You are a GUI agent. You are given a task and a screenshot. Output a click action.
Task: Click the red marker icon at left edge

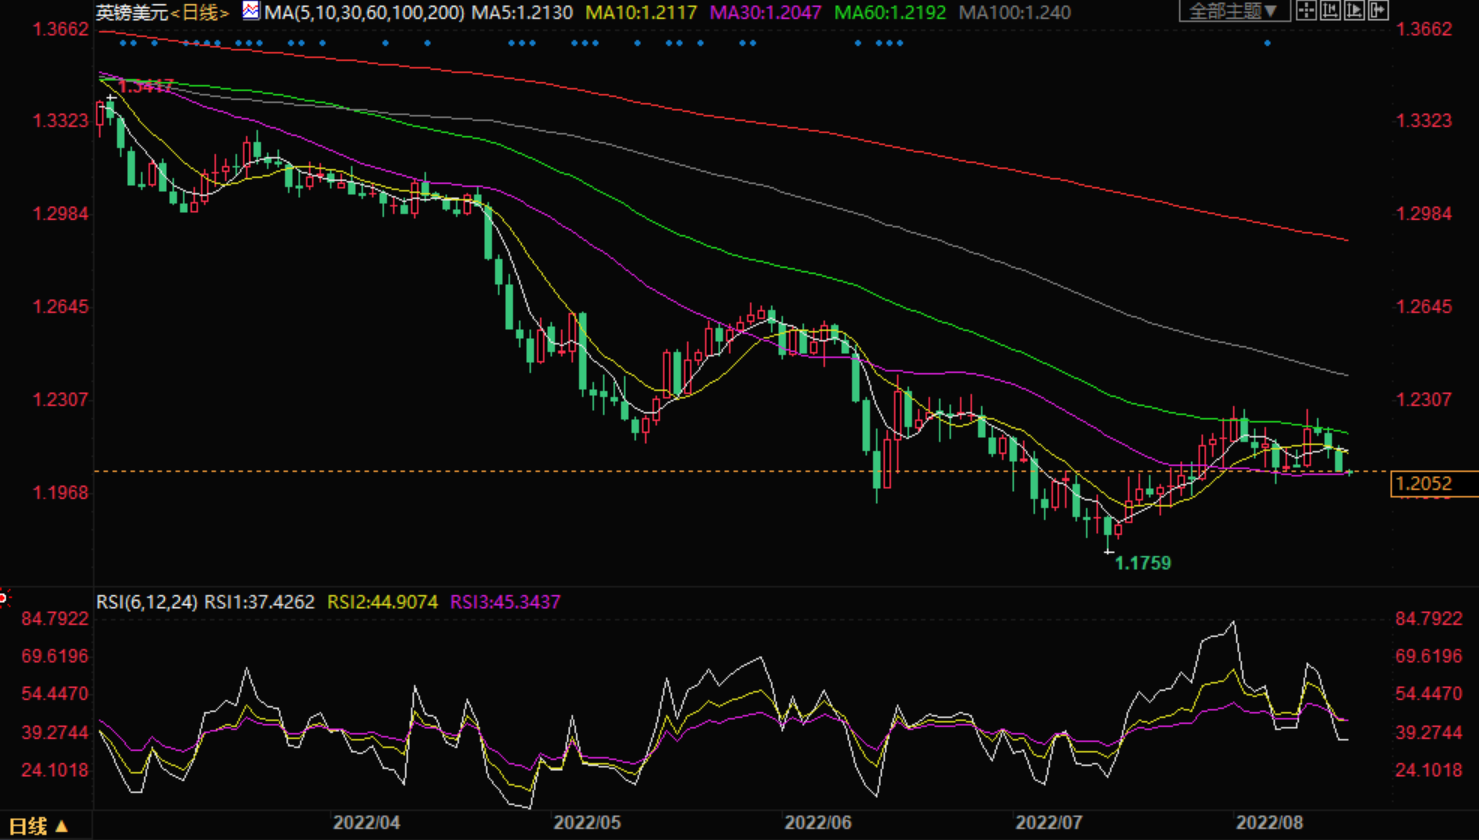tap(4, 598)
